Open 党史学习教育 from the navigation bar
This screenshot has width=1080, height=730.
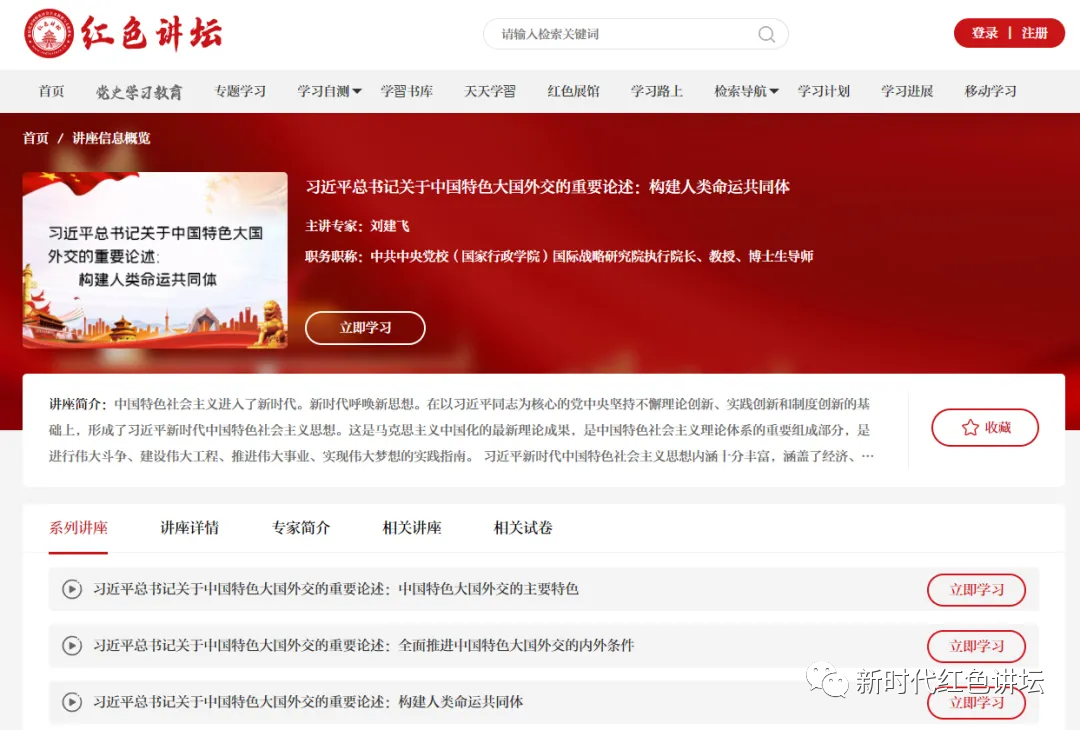click(140, 91)
